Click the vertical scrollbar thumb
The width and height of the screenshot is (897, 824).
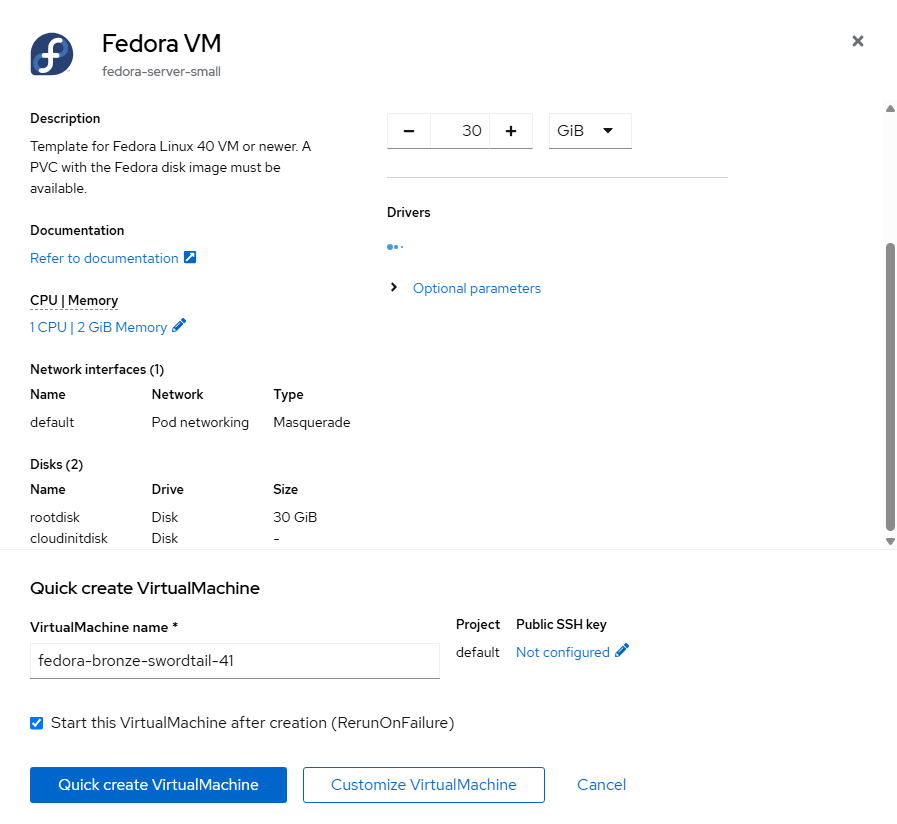click(890, 387)
